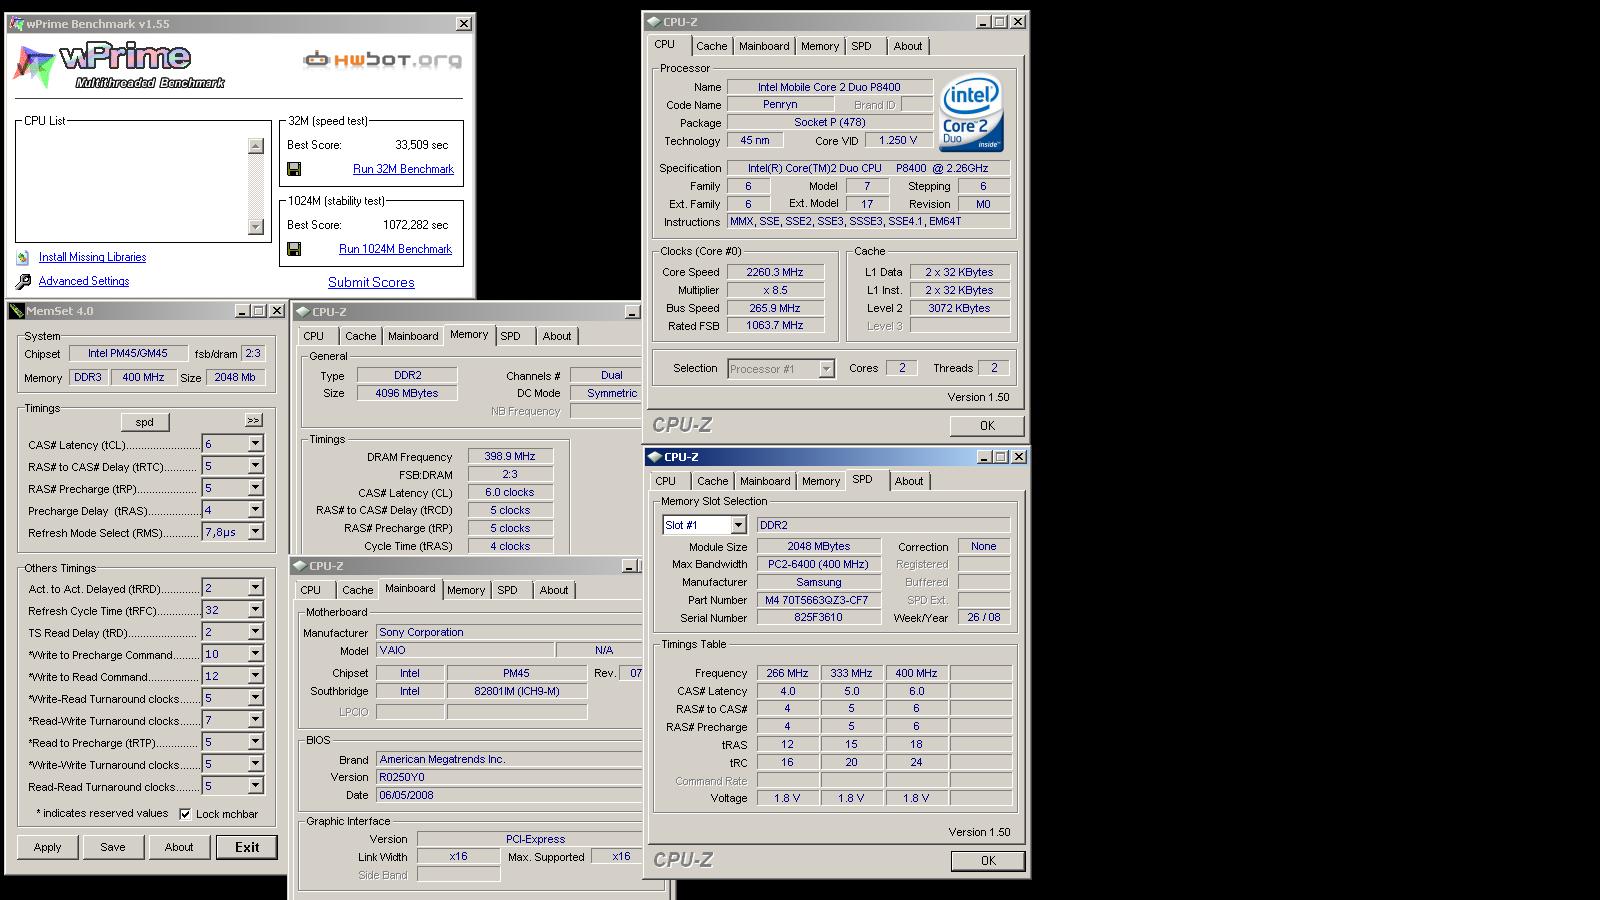Image resolution: width=1600 pixels, height=900 pixels.
Task: Click Submit Scores link
Action: [x=371, y=283]
